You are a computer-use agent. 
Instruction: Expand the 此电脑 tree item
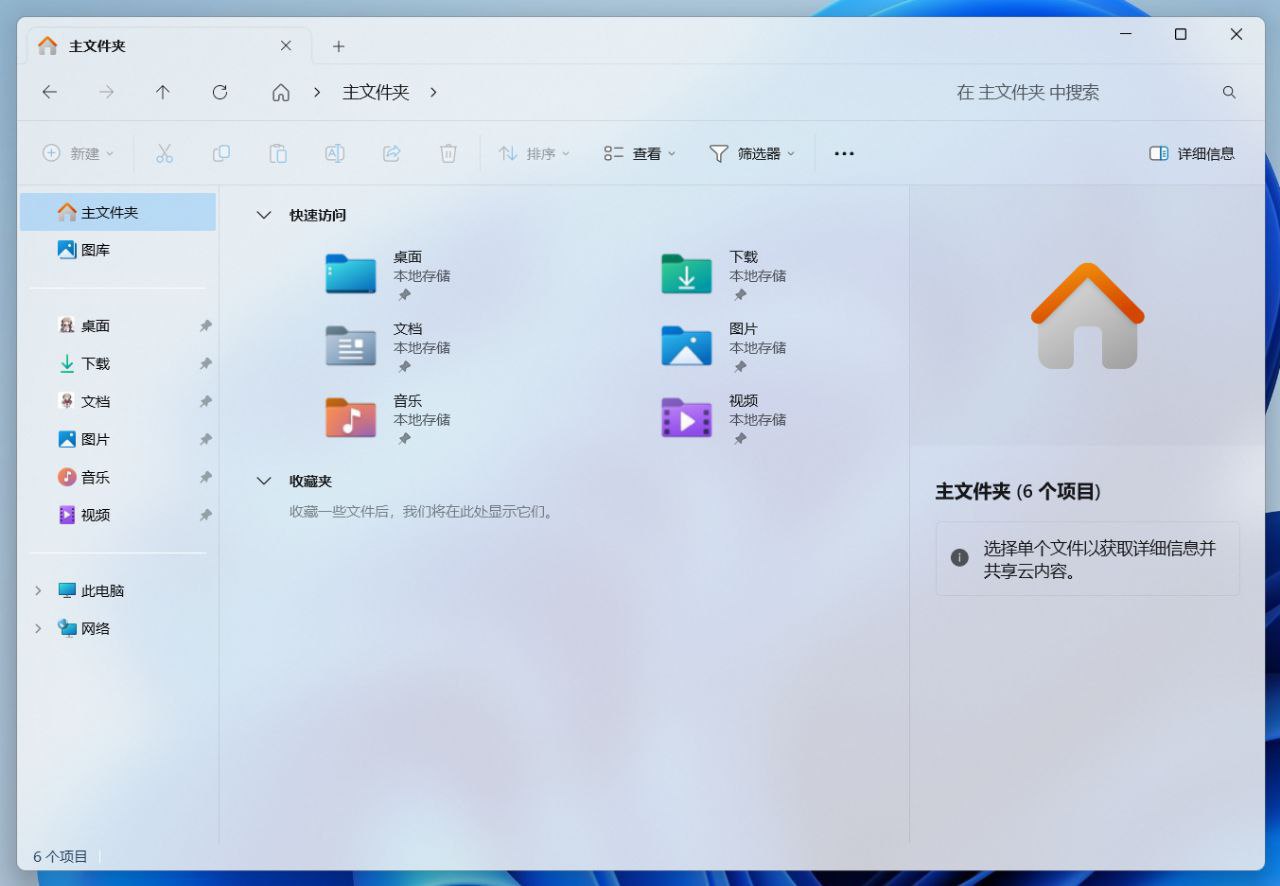coord(40,590)
